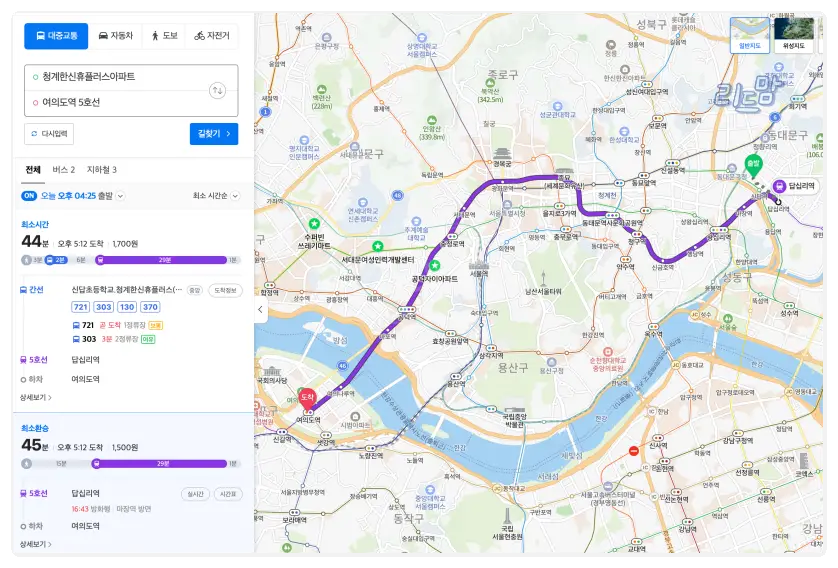
Task: Select 일반지도 map type
Action: [x=750, y=35]
